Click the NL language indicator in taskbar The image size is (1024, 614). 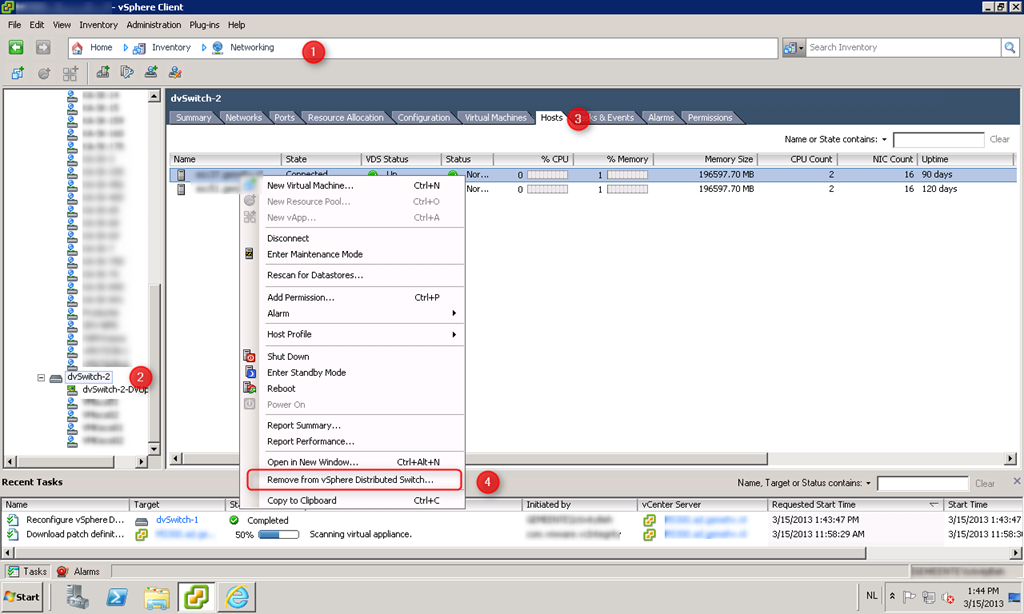872,596
